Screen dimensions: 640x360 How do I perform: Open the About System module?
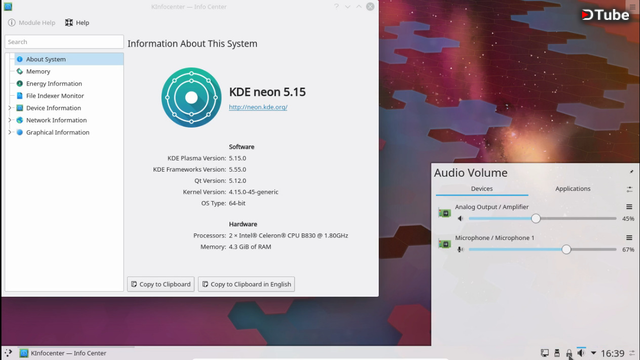click(69, 59)
